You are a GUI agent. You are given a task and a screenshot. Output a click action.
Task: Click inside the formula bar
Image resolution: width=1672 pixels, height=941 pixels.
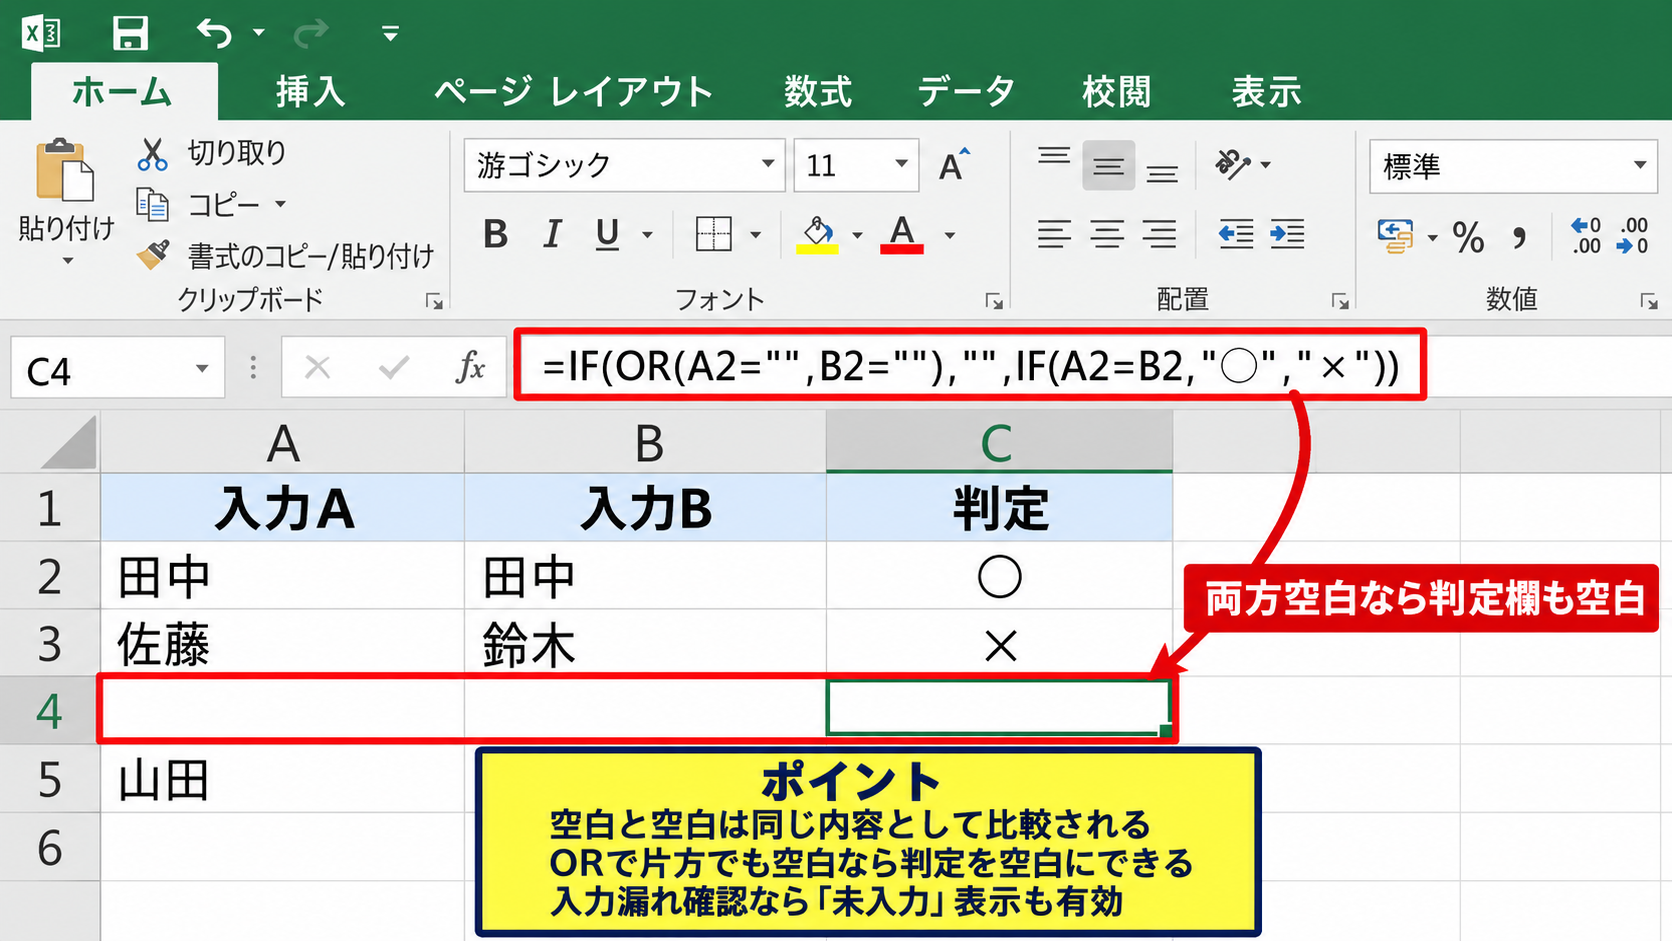[x=970, y=366]
